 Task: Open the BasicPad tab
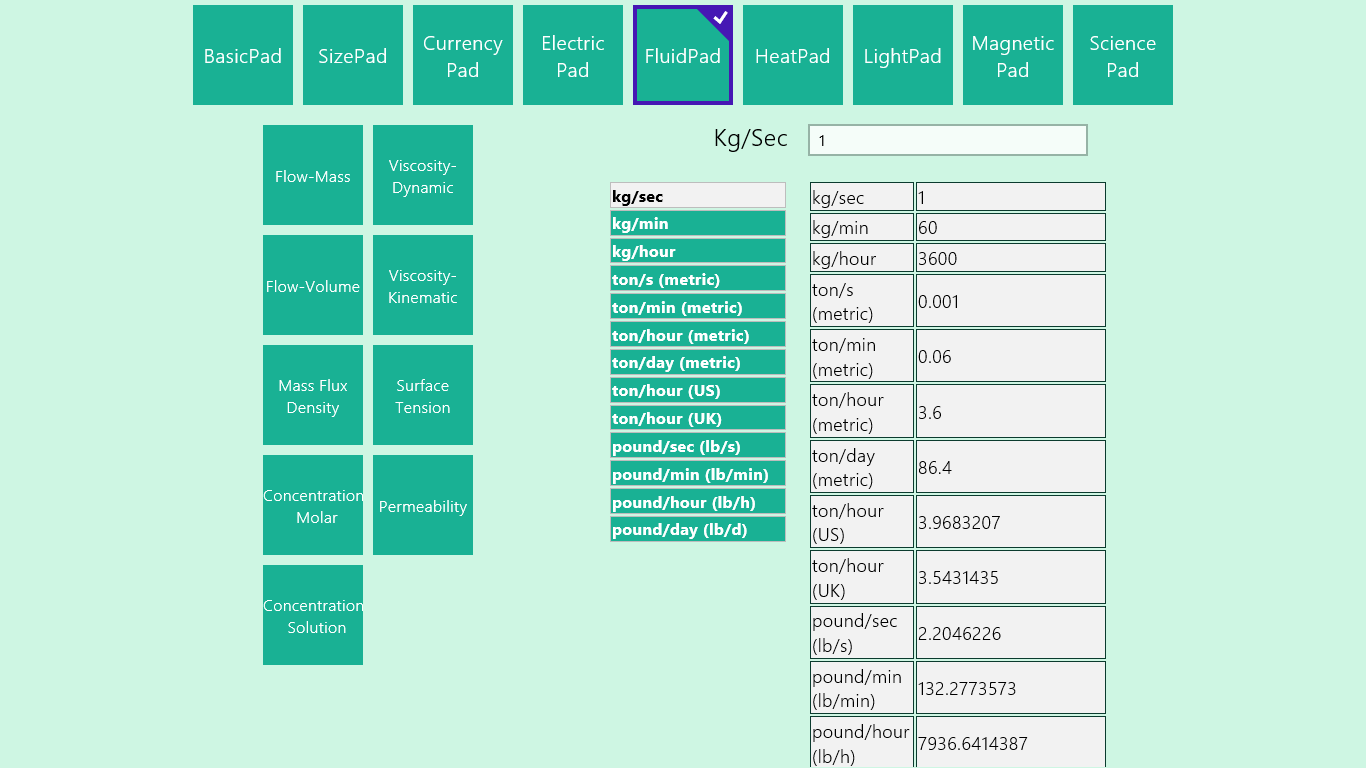click(243, 55)
